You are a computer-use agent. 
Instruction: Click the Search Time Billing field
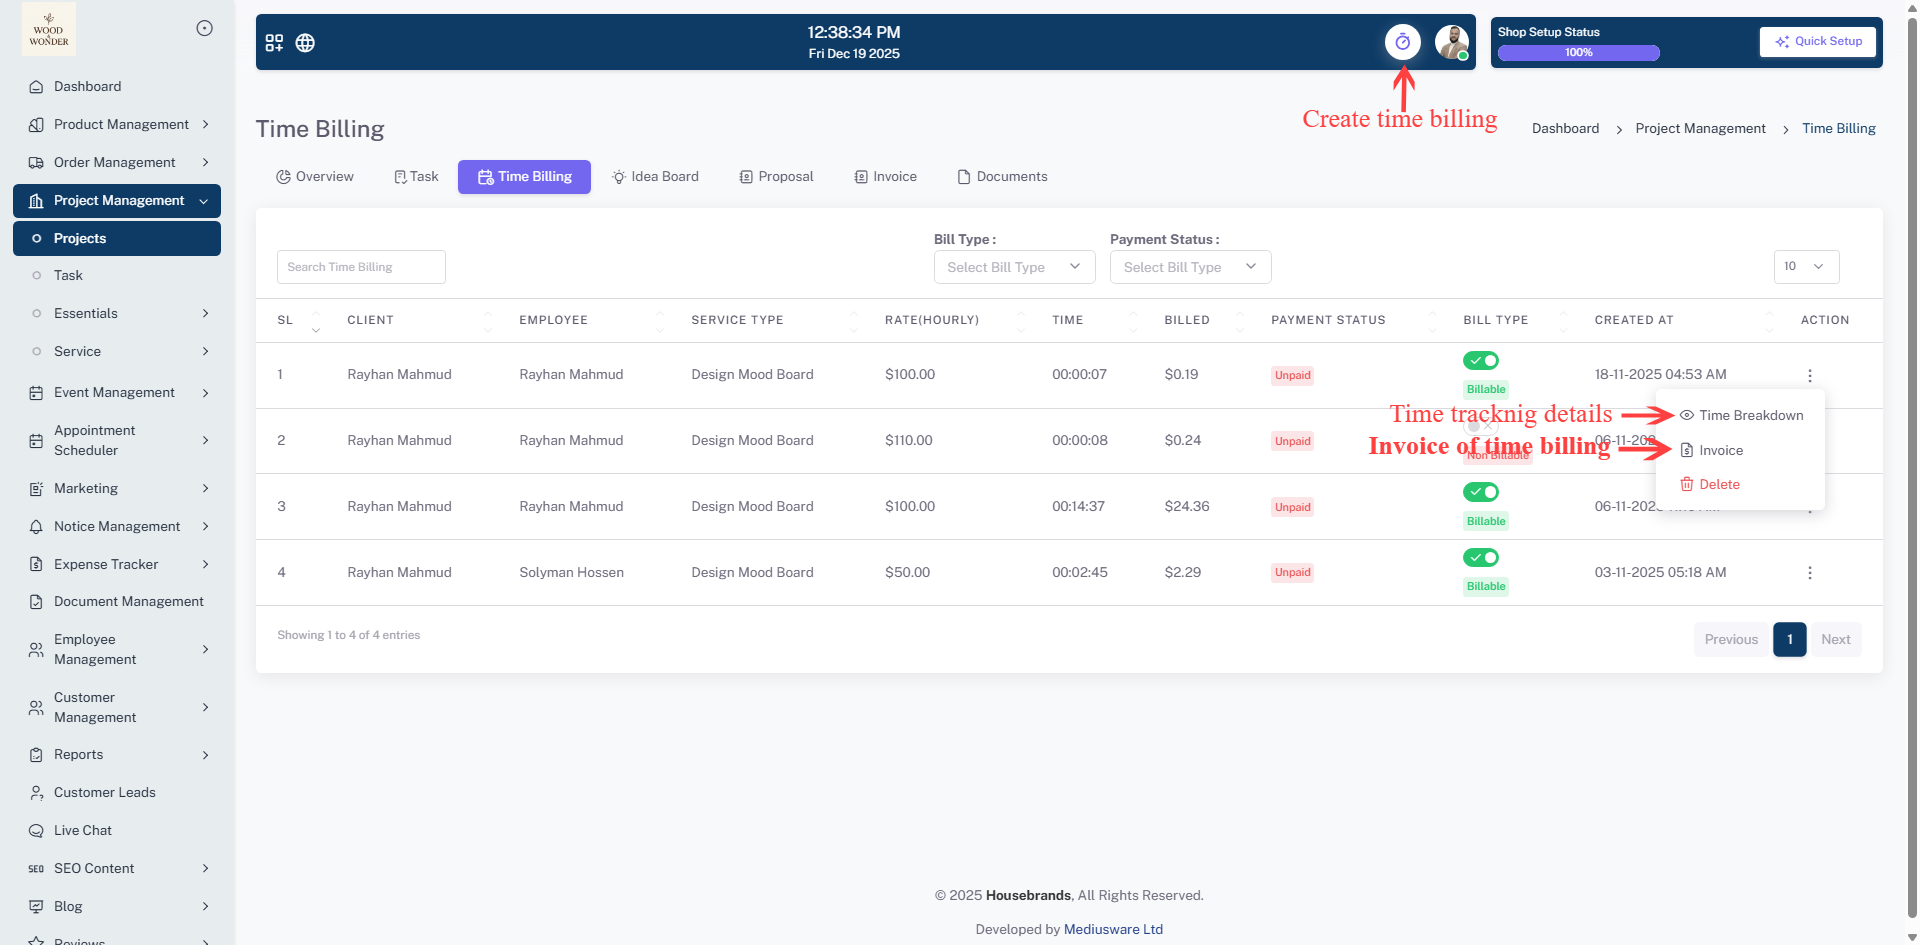coord(361,267)
